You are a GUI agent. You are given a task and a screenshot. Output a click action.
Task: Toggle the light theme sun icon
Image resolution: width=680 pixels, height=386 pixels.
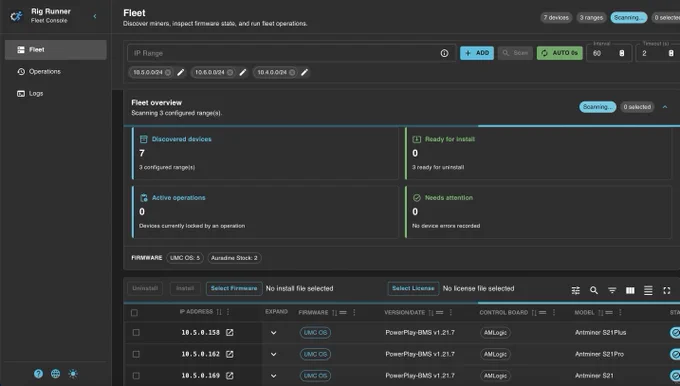(73, 373)
